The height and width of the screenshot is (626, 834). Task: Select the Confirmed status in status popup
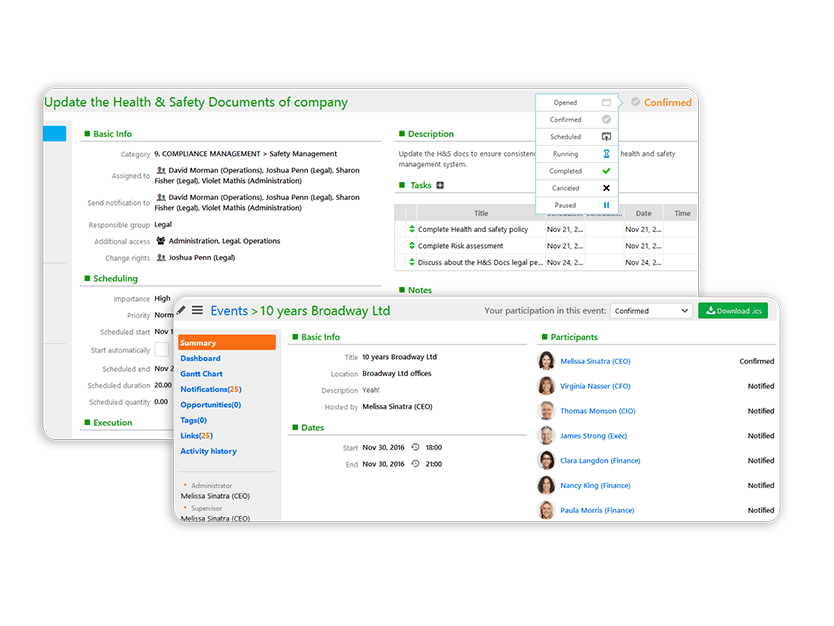coord(577,120)
